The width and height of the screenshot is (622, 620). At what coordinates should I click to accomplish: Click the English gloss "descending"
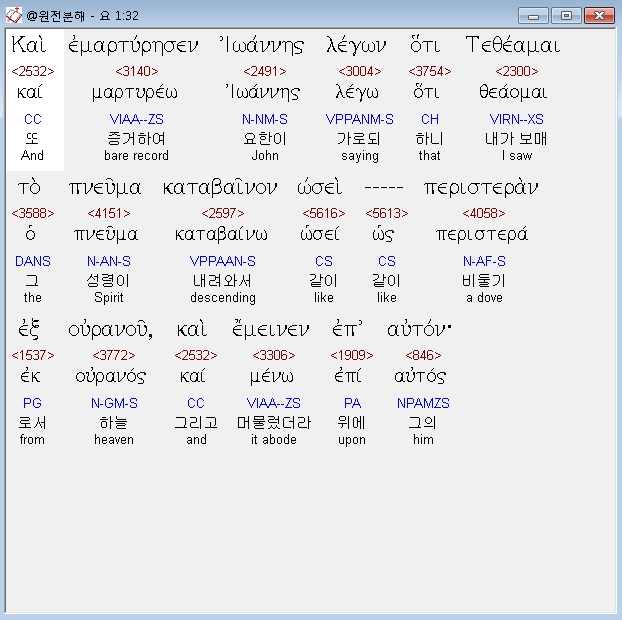[223, 298]
